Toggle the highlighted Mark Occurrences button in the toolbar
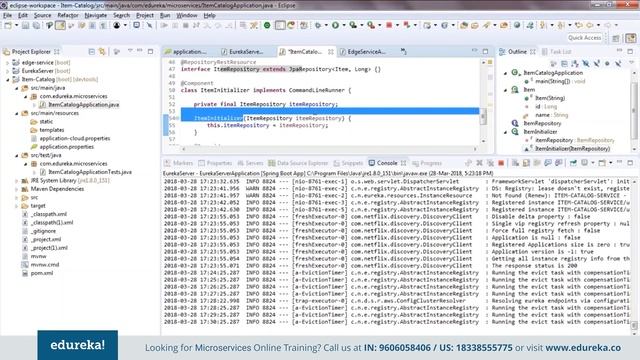The image size is (640, 360). tap(60, 25)
